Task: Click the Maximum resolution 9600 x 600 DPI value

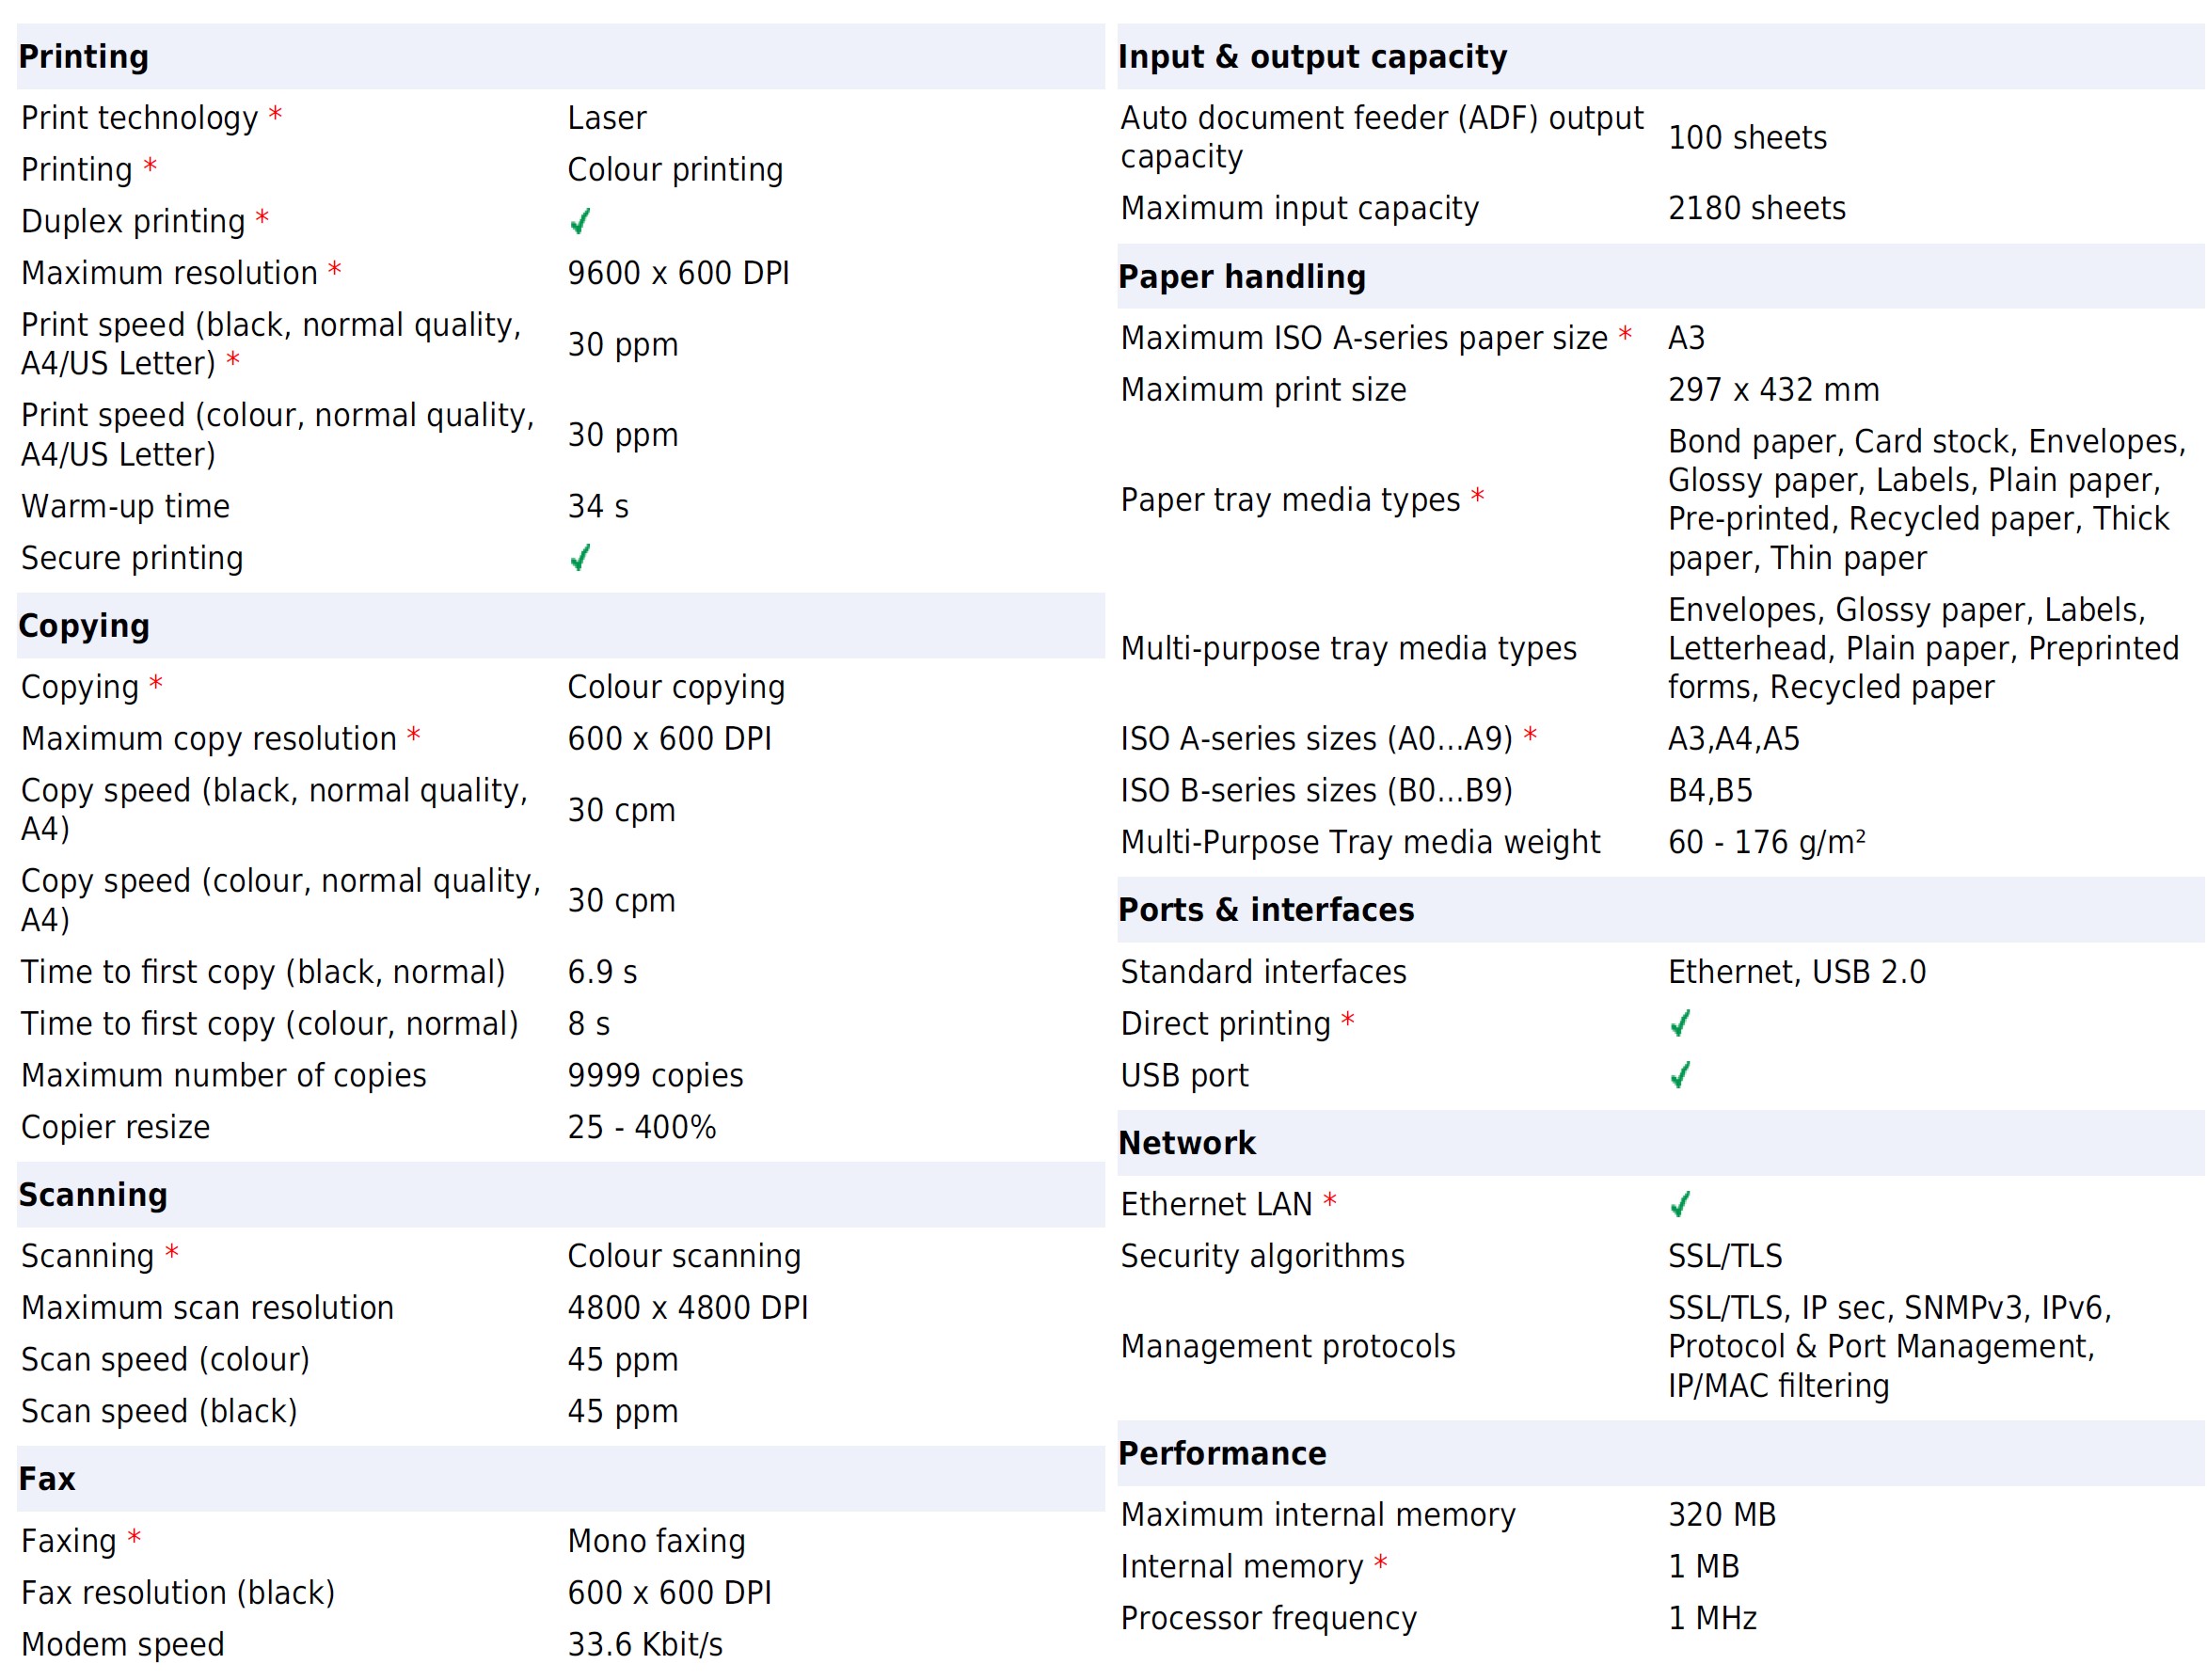Action: (x=678, y=273)
